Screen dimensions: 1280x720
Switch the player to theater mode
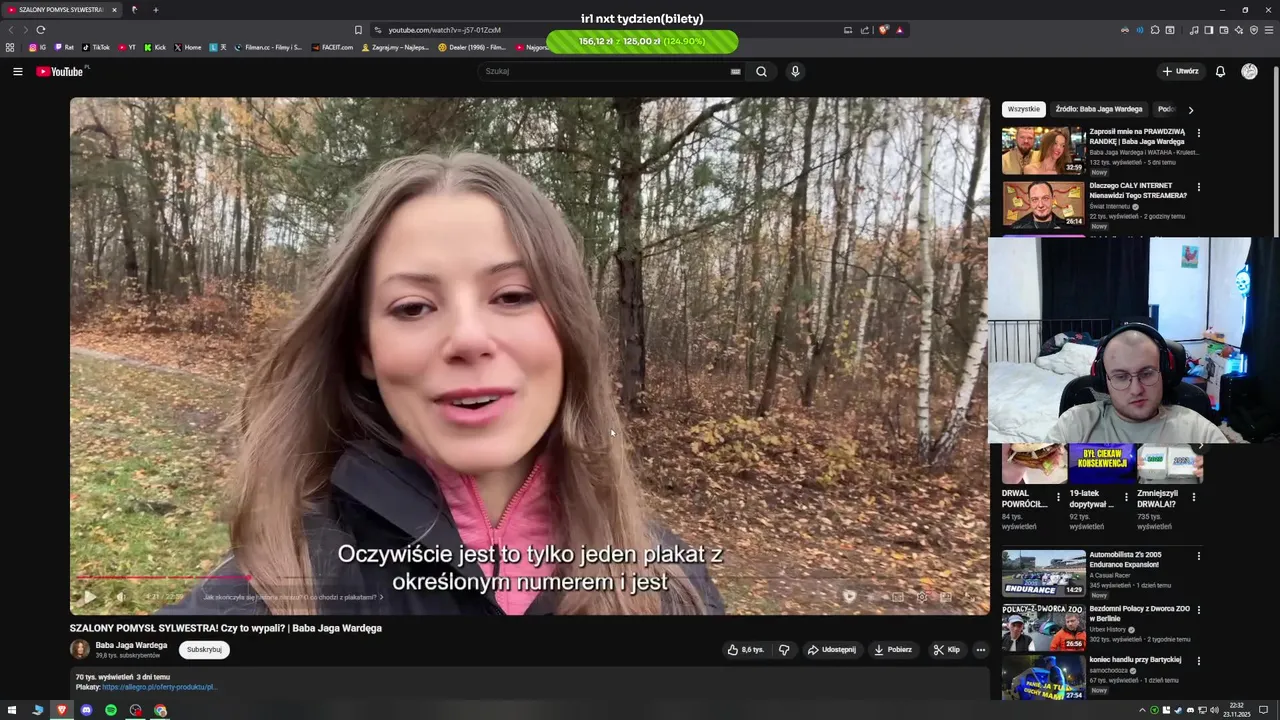pyautogui.click(x=946, y=597)
